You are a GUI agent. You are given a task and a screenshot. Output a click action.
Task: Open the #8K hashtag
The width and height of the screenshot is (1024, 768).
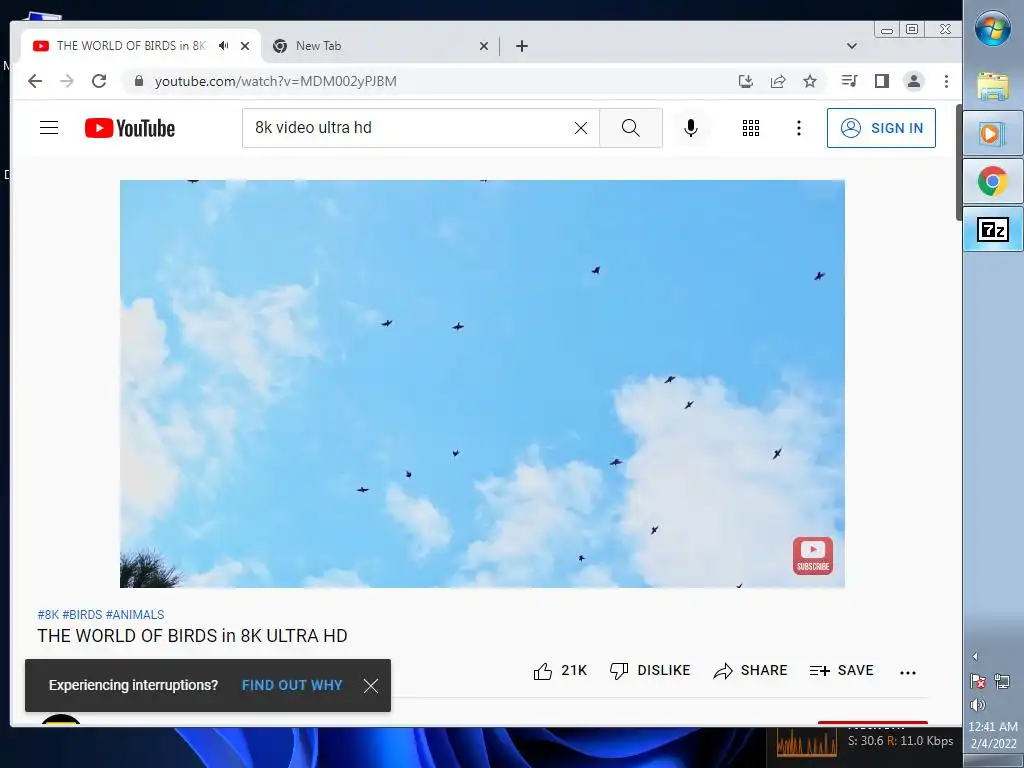pos(48,615)
